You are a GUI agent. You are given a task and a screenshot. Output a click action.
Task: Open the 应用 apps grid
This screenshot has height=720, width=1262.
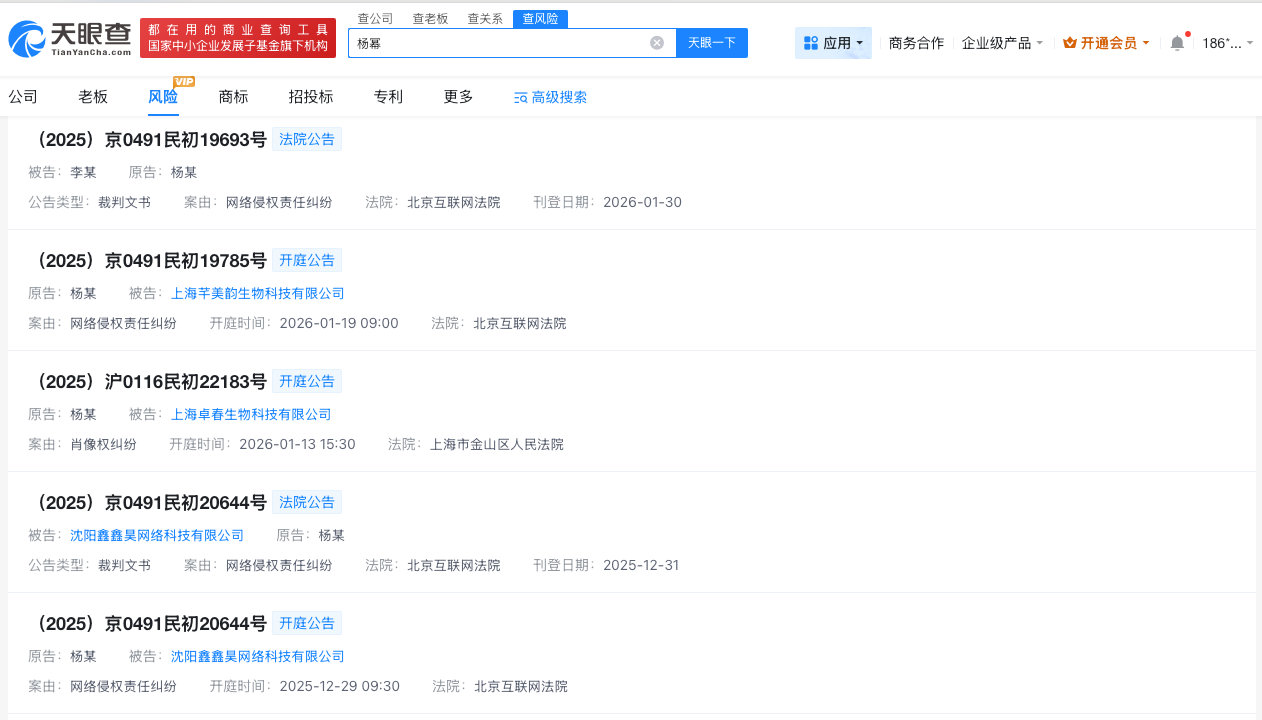(x=832, y=42)
